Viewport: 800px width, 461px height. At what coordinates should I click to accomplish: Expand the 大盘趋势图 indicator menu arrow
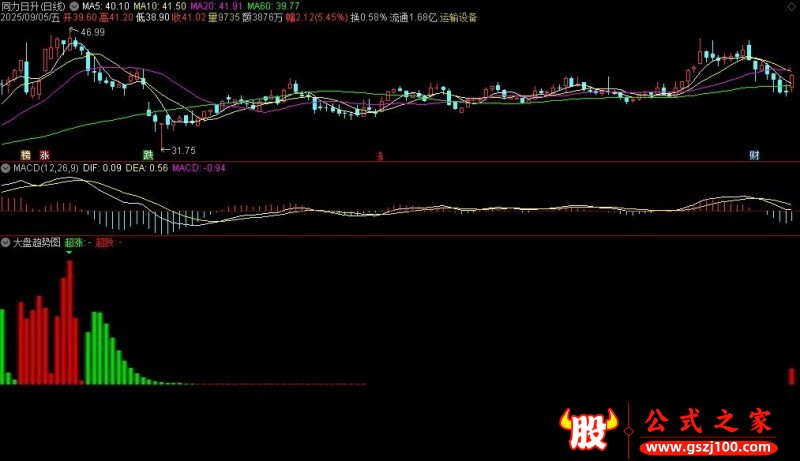6,243
